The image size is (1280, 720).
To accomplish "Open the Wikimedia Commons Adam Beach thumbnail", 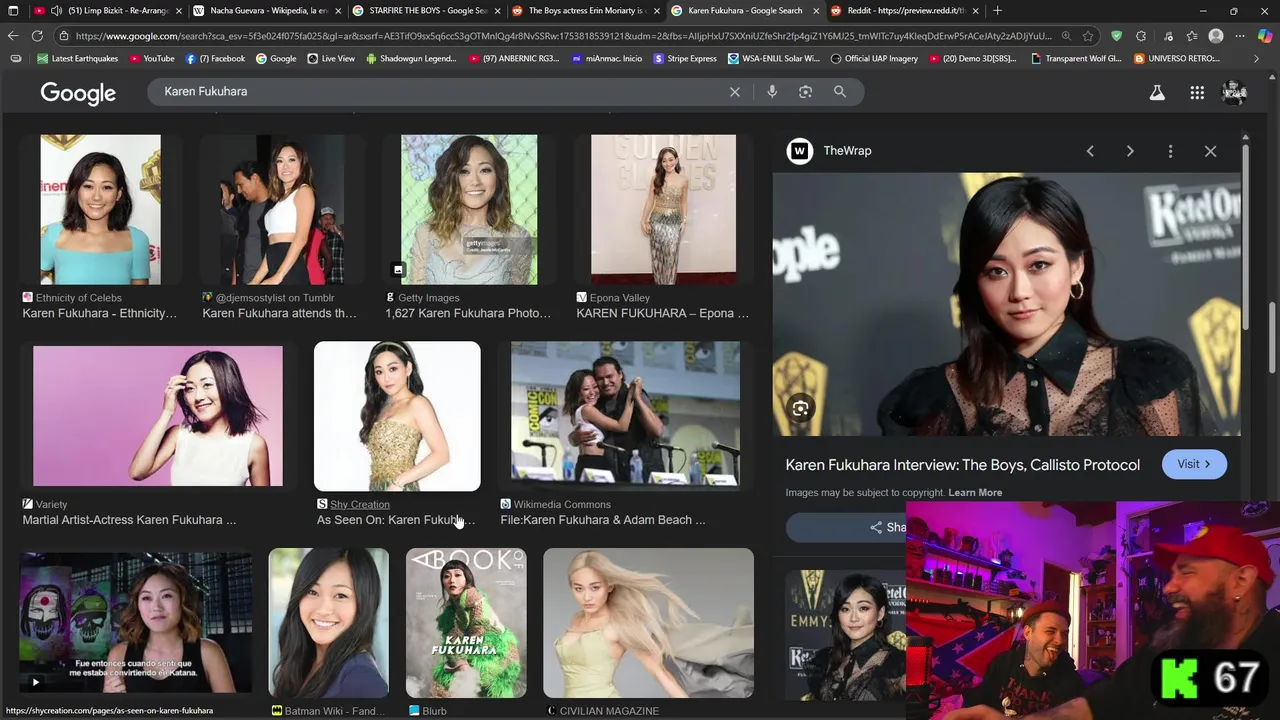I will (626, 414).
